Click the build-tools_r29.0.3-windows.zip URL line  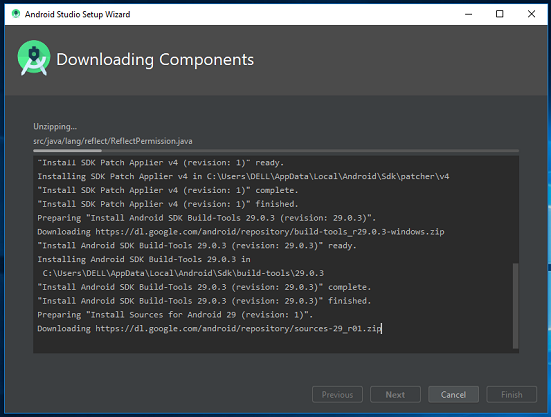click(x=241, y=232)
